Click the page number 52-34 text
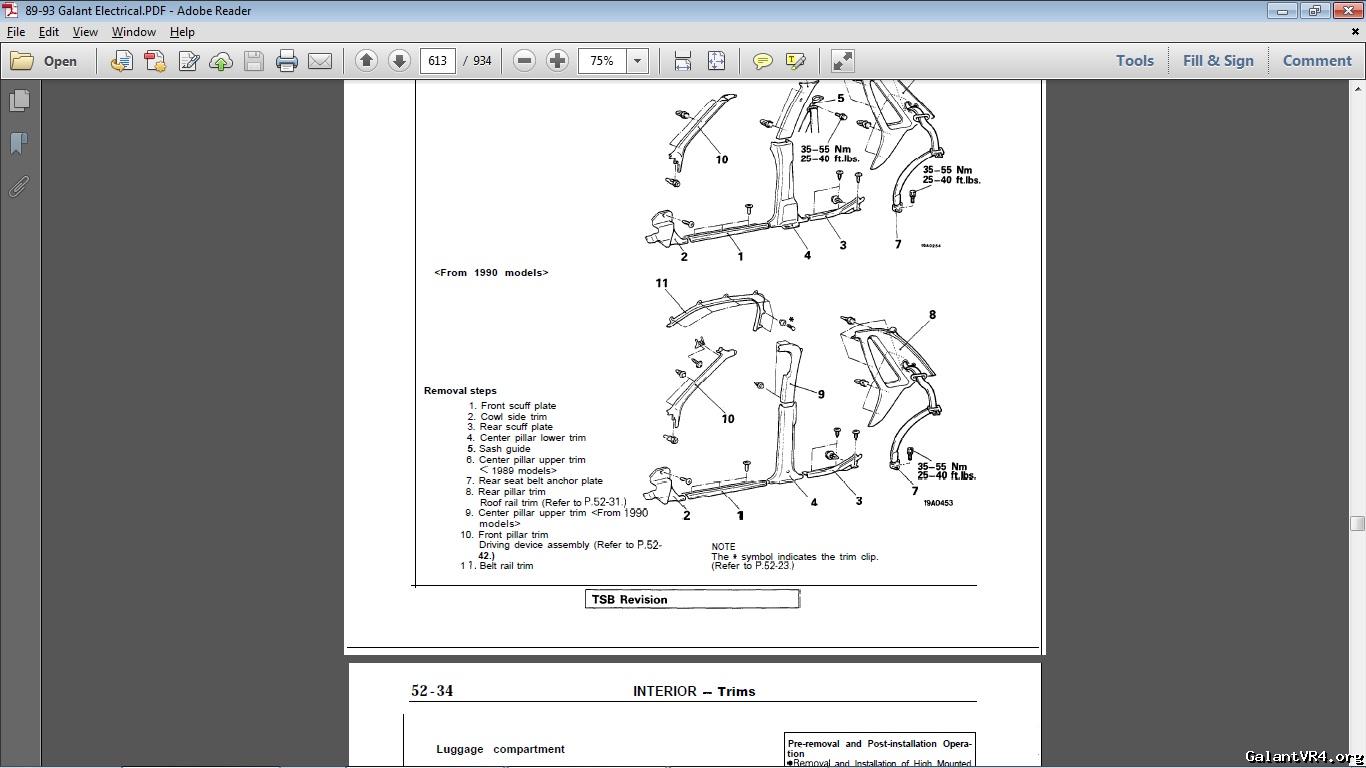Screen dimensions: 1366x768 point(432,691)
